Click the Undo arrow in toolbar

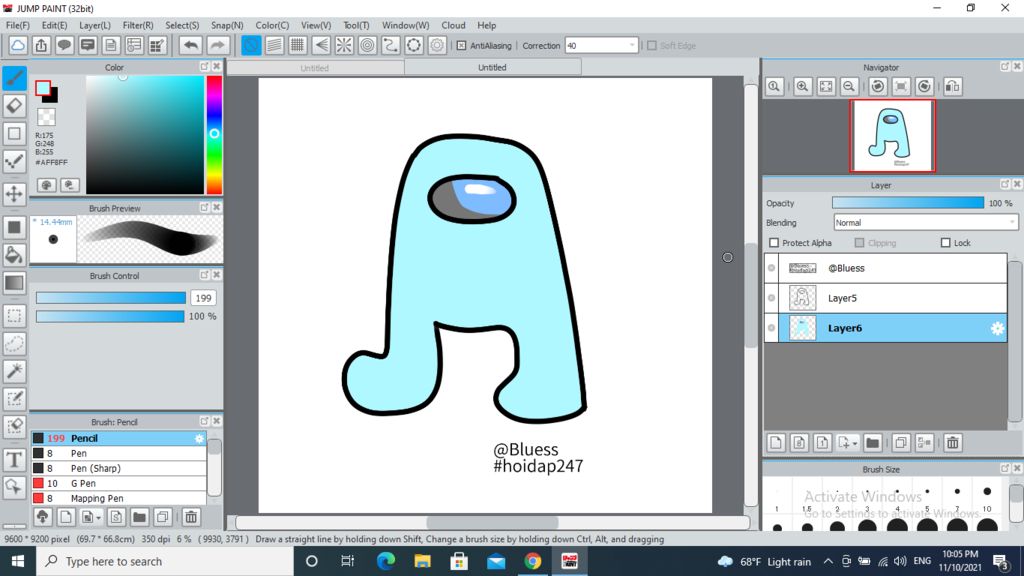[191, 45]
